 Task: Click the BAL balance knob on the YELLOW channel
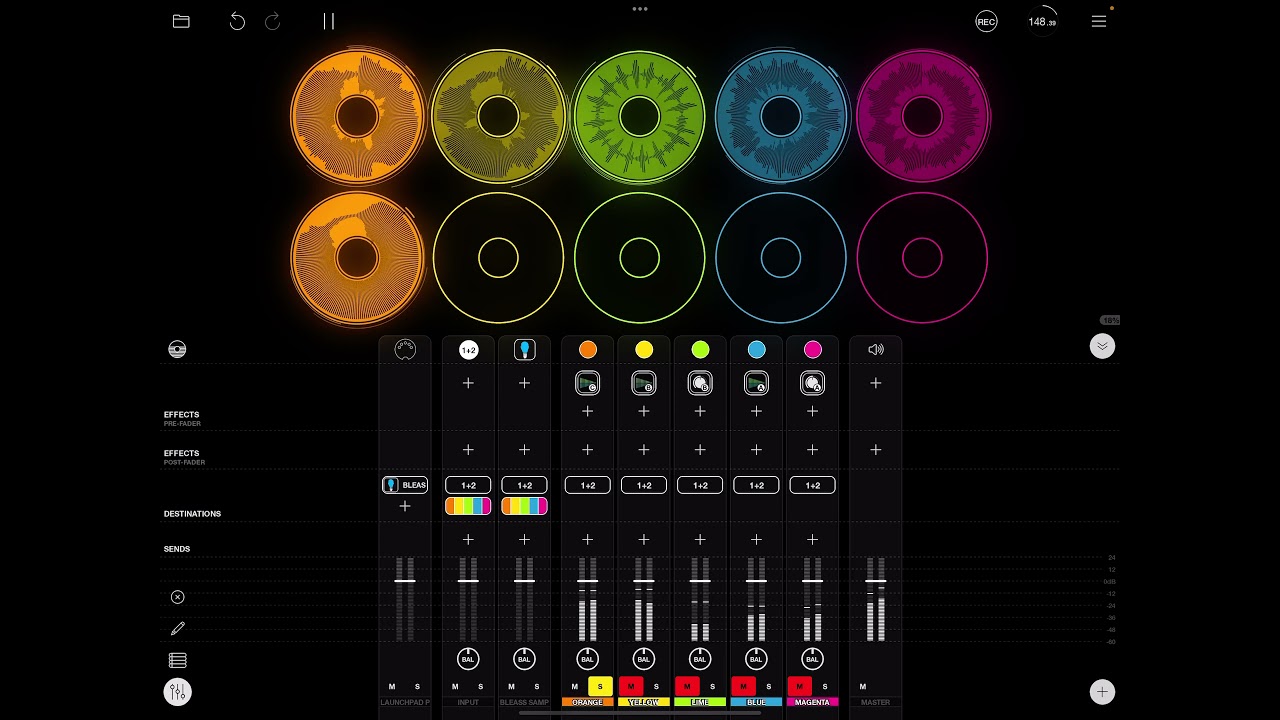[x=644, y=659]
